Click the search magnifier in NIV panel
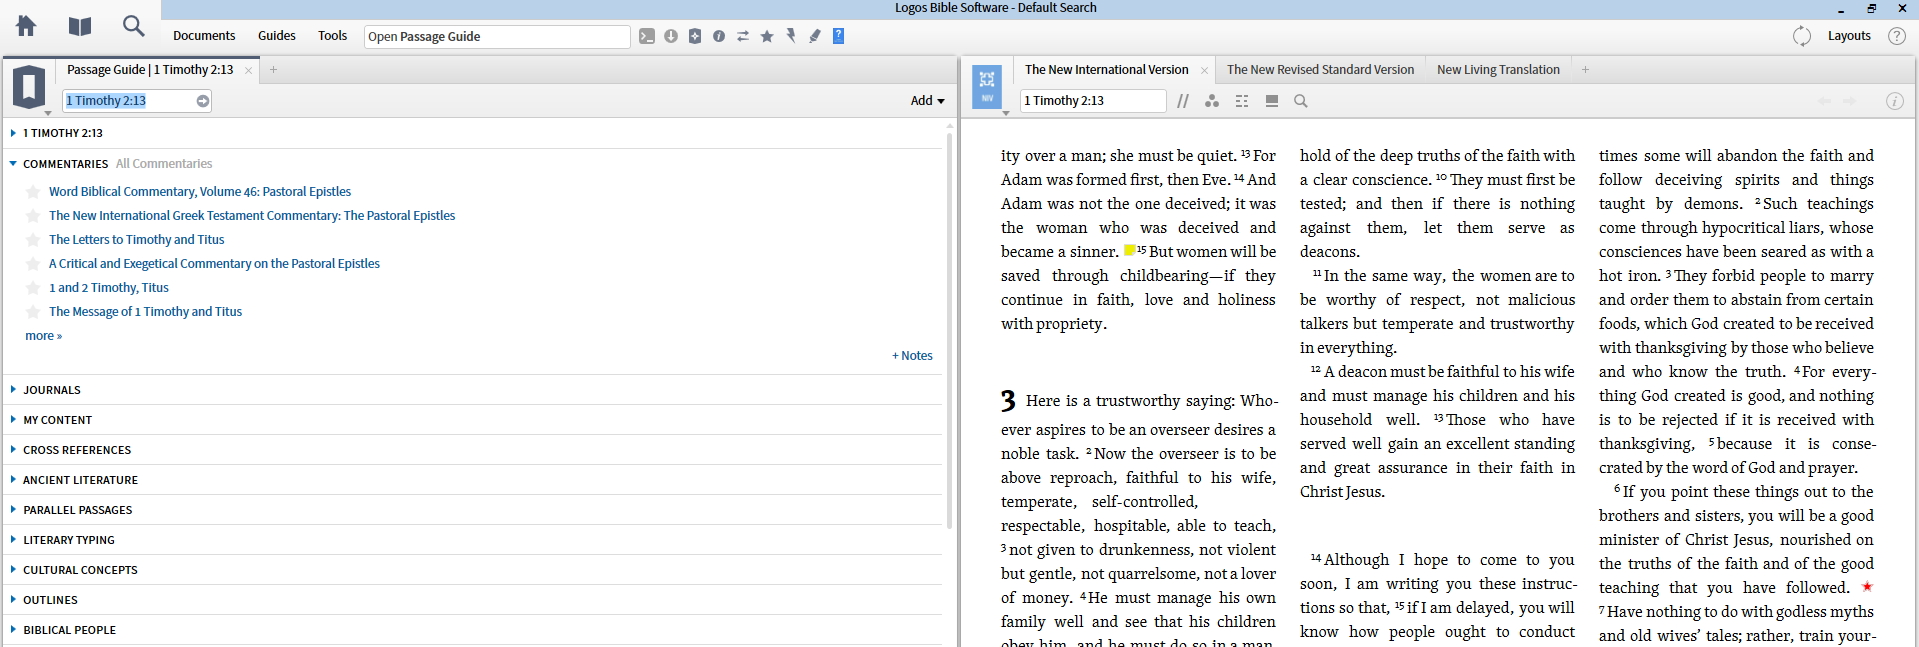Viewport: 1919px width, 647px height. (1301, 101)
